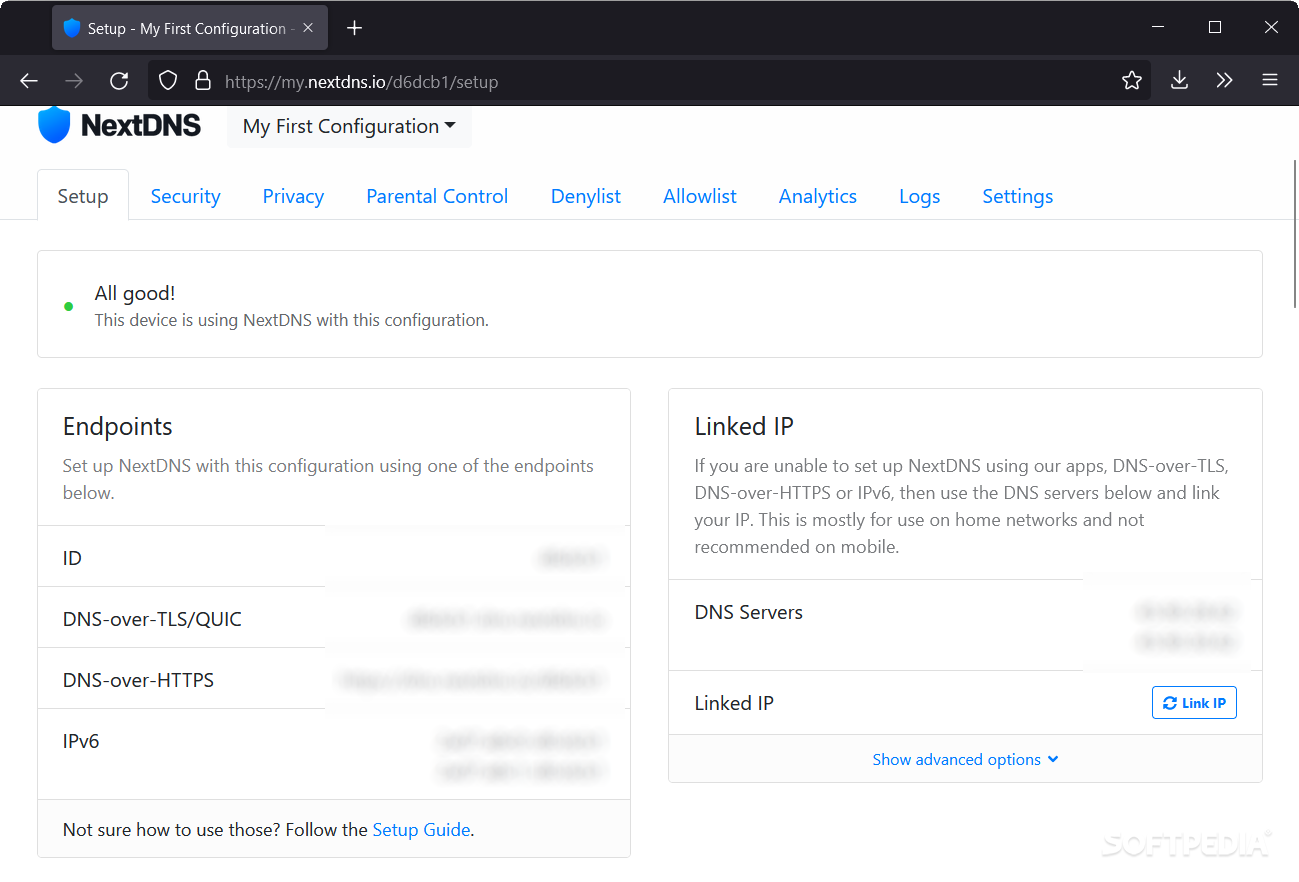1299x882 pixels.
Task: Click the blurred DNS-over-TLS/QUIC endpoint value
Action: point(507,620)
